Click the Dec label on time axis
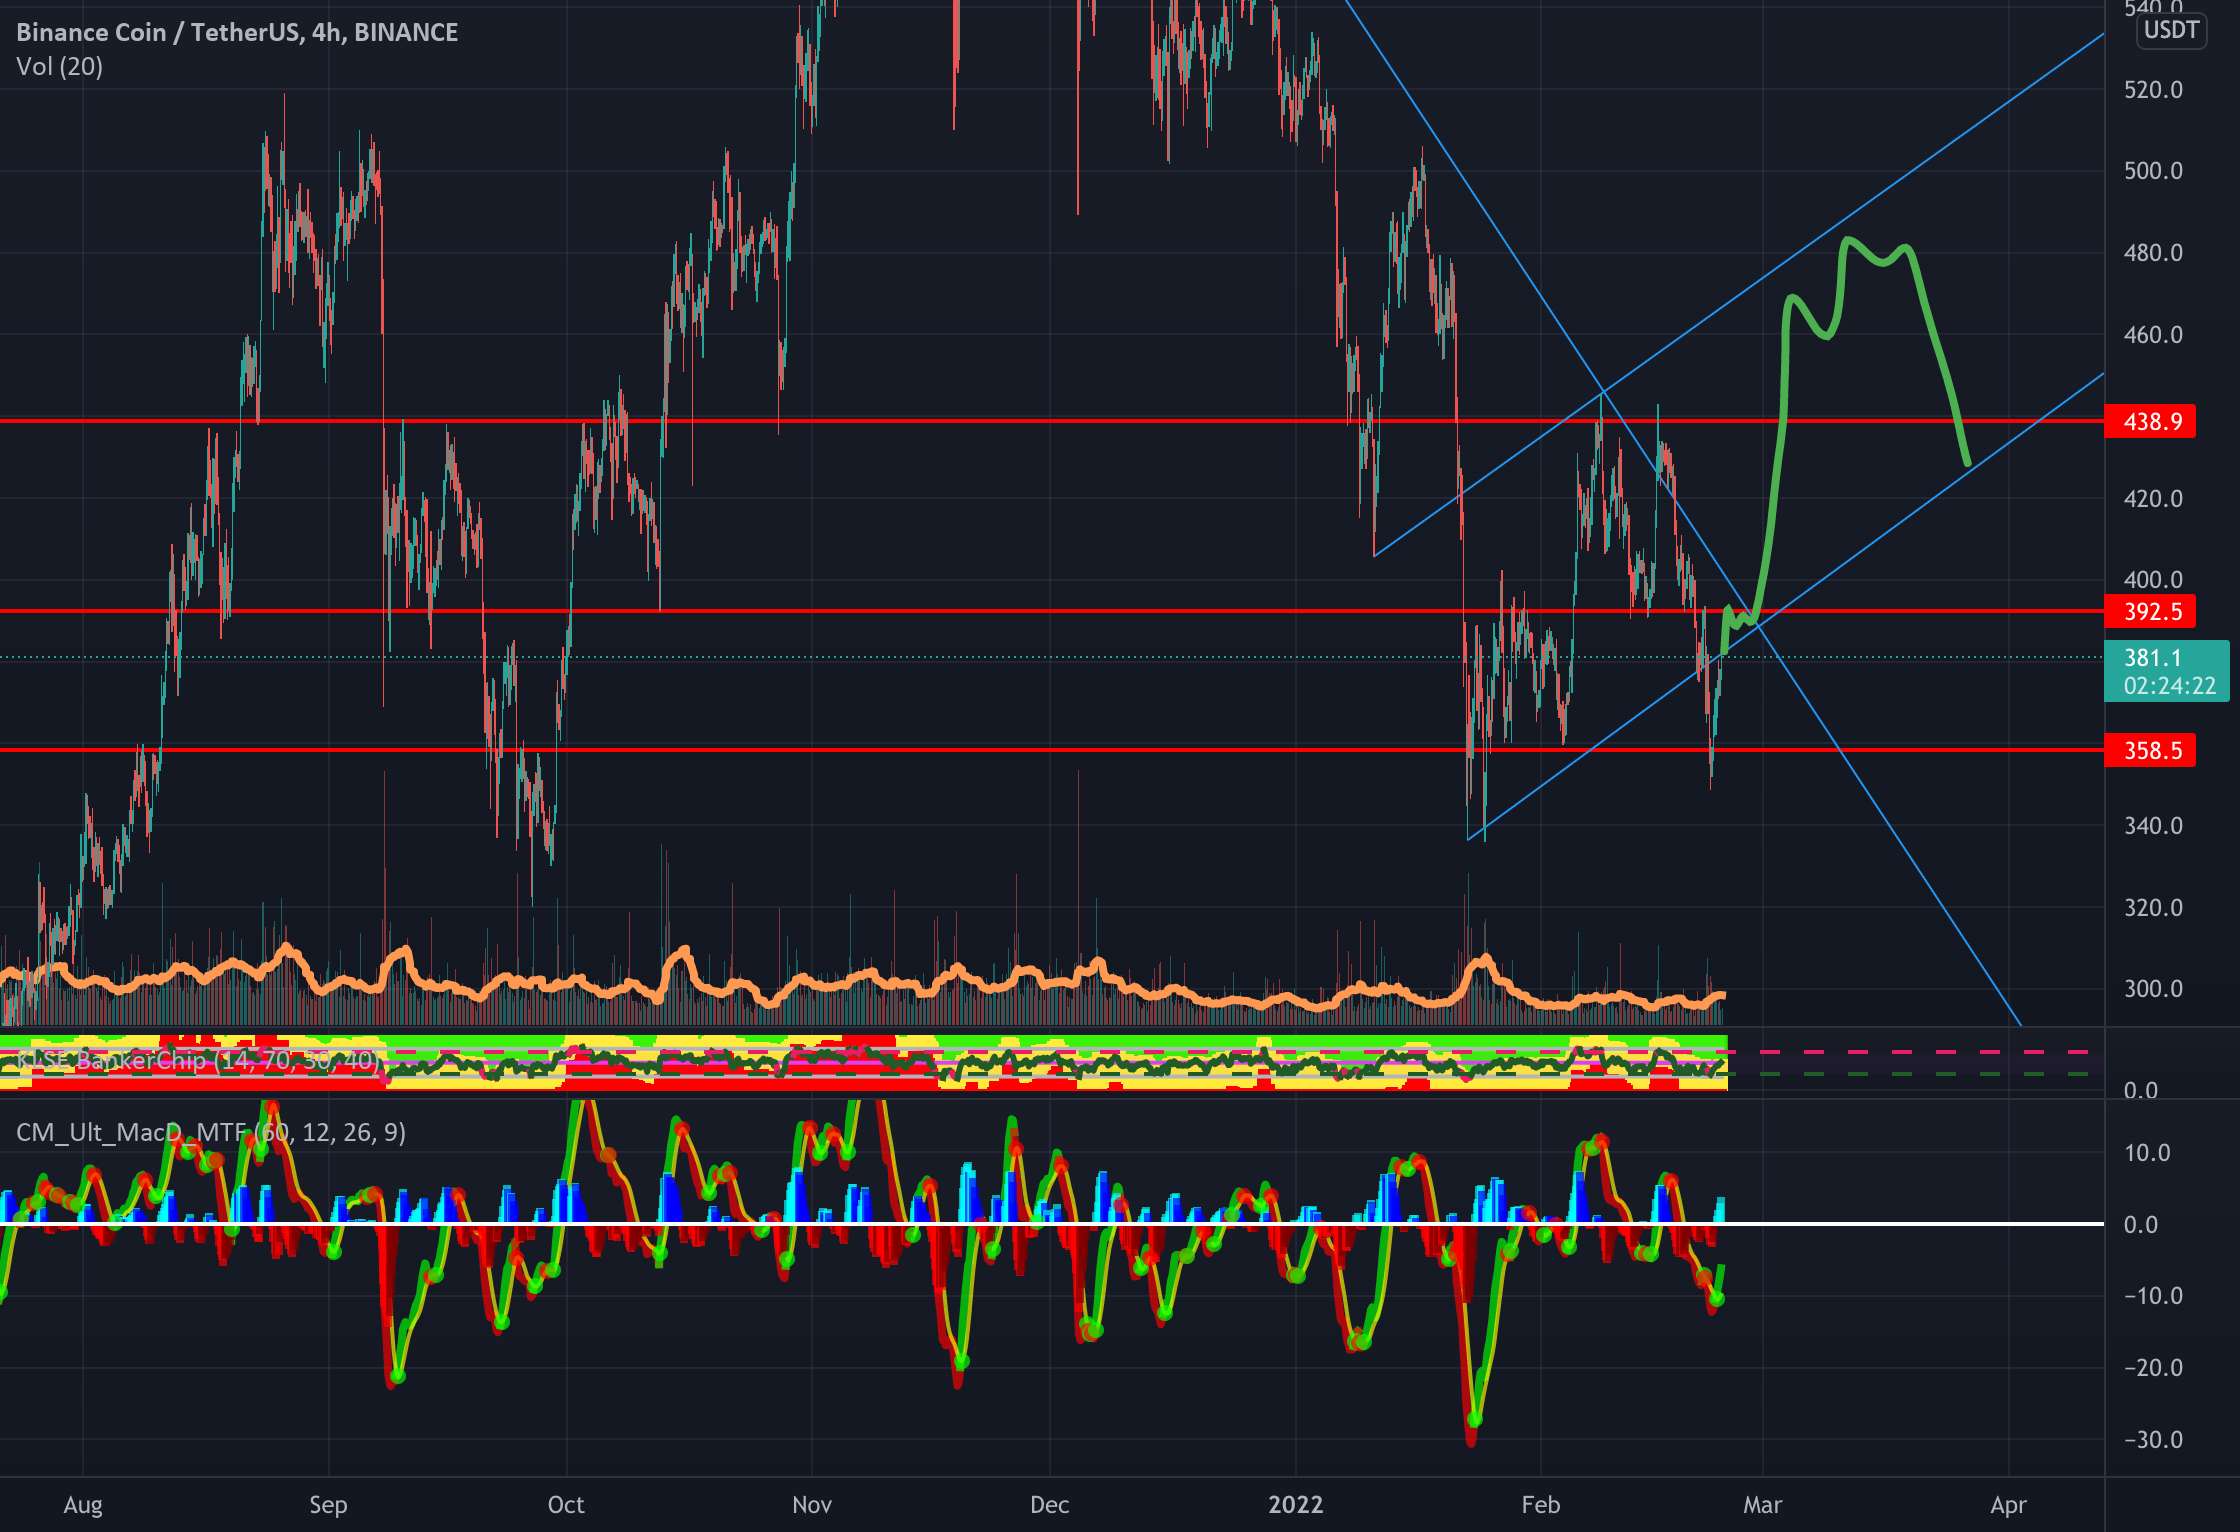Screen dimensions: 2240x1532 [1050, 1505]
